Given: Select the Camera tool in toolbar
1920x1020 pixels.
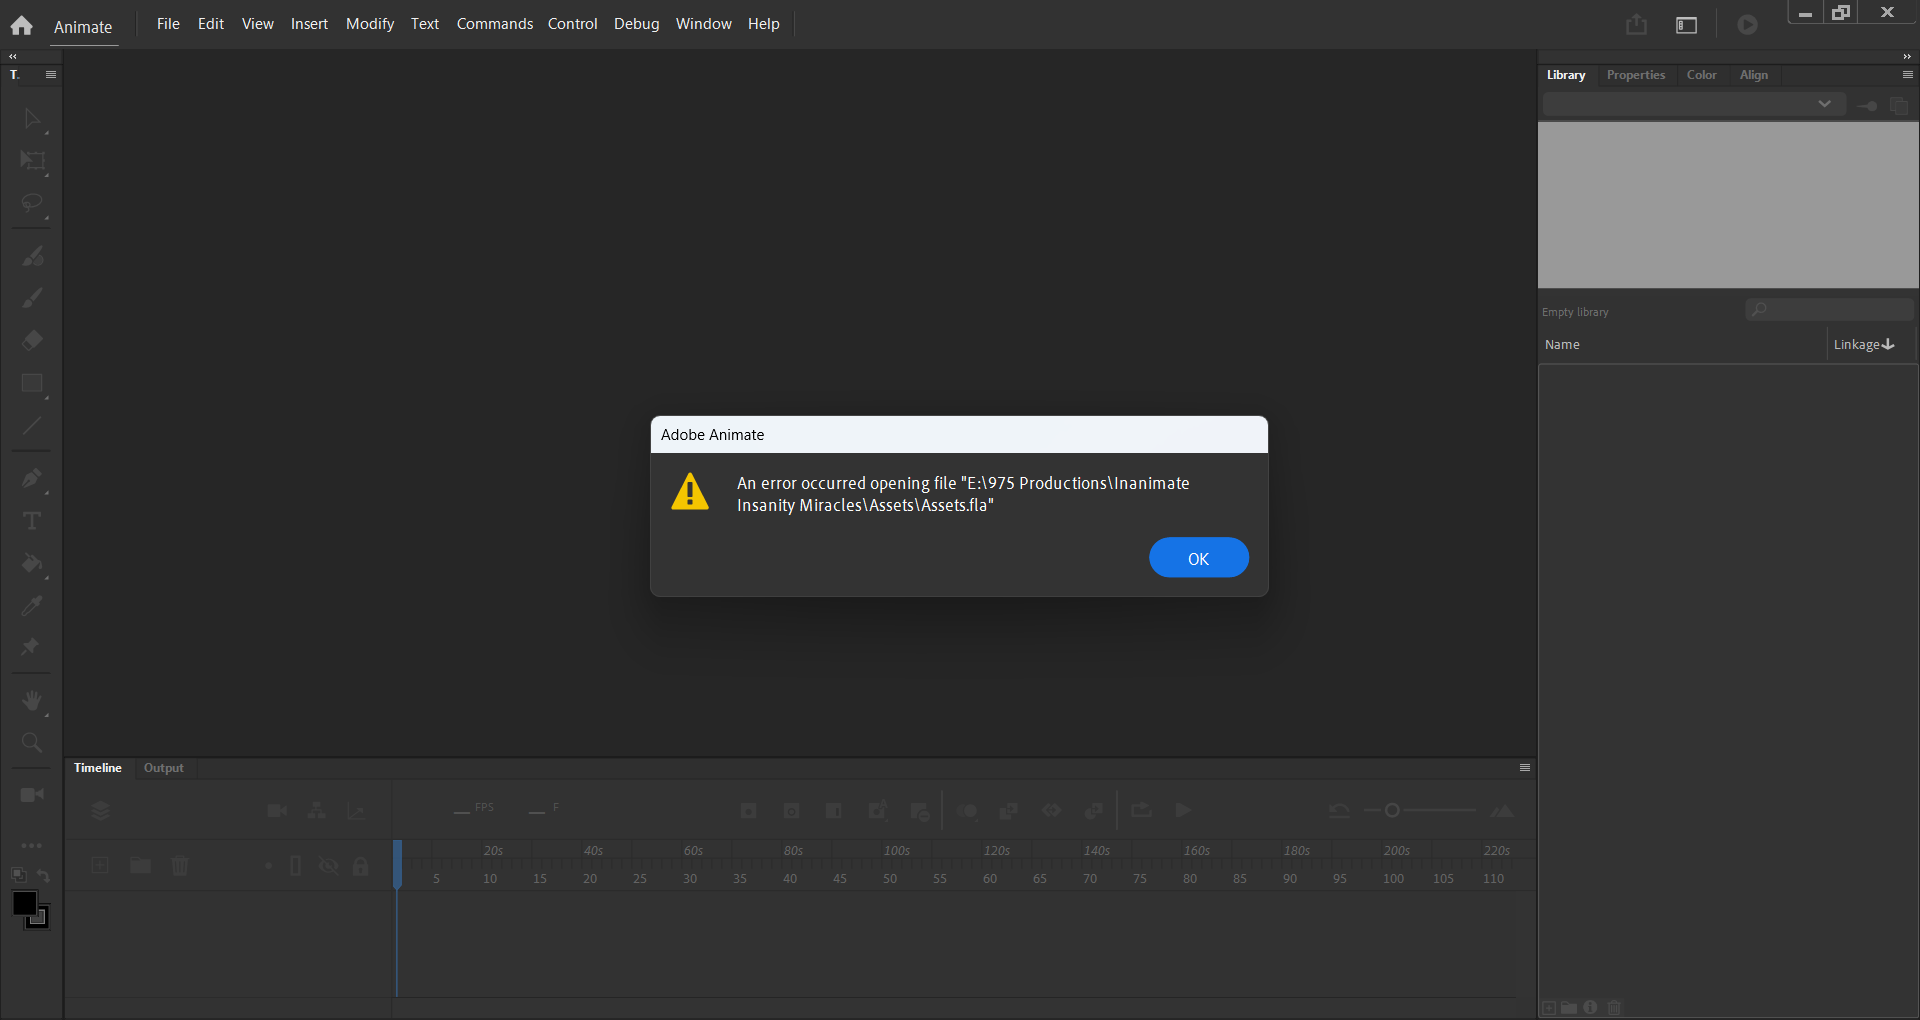Looking at the screenshot, I should (x=32, y=795).
